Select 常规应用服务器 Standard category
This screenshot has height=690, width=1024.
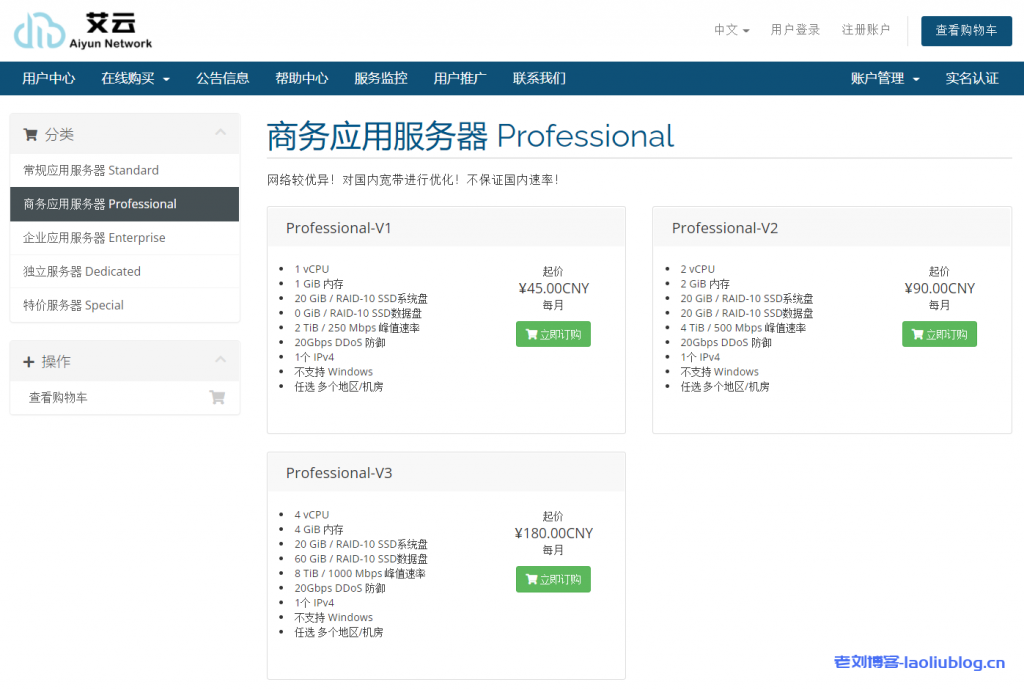point(92,170)
